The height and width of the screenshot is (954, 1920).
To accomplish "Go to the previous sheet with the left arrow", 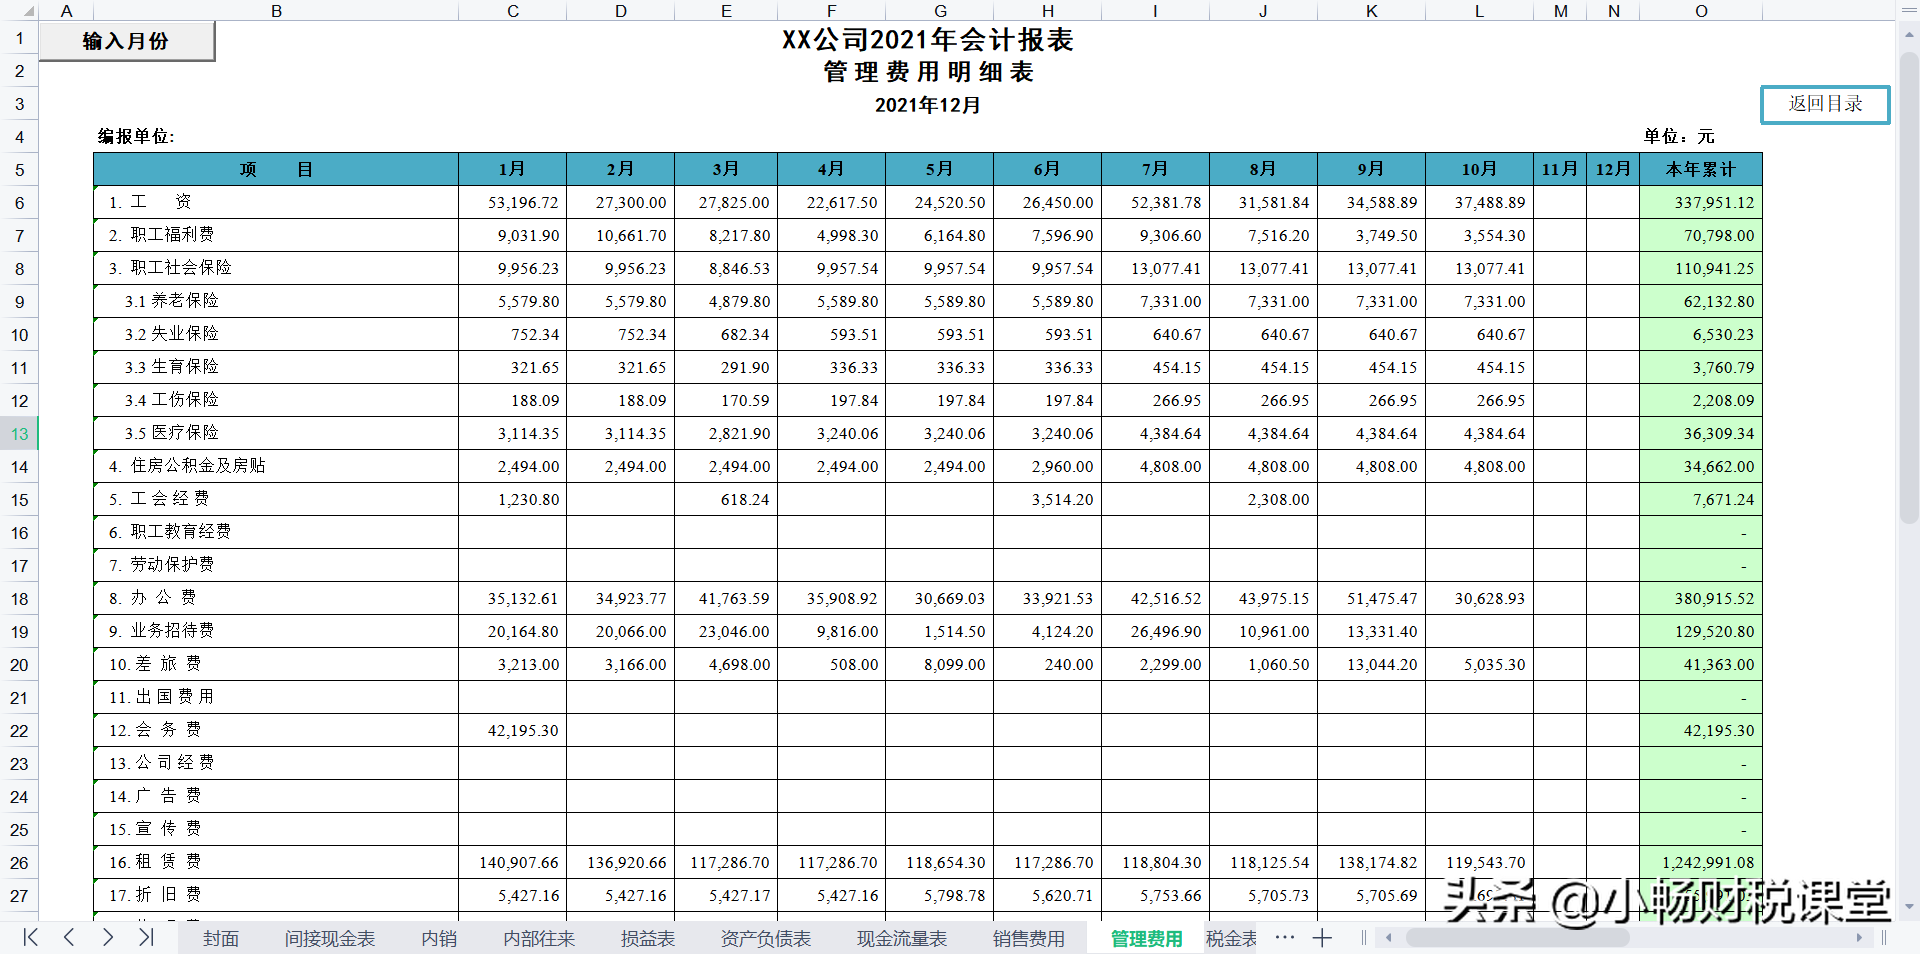I will click(x=68, y=938).
